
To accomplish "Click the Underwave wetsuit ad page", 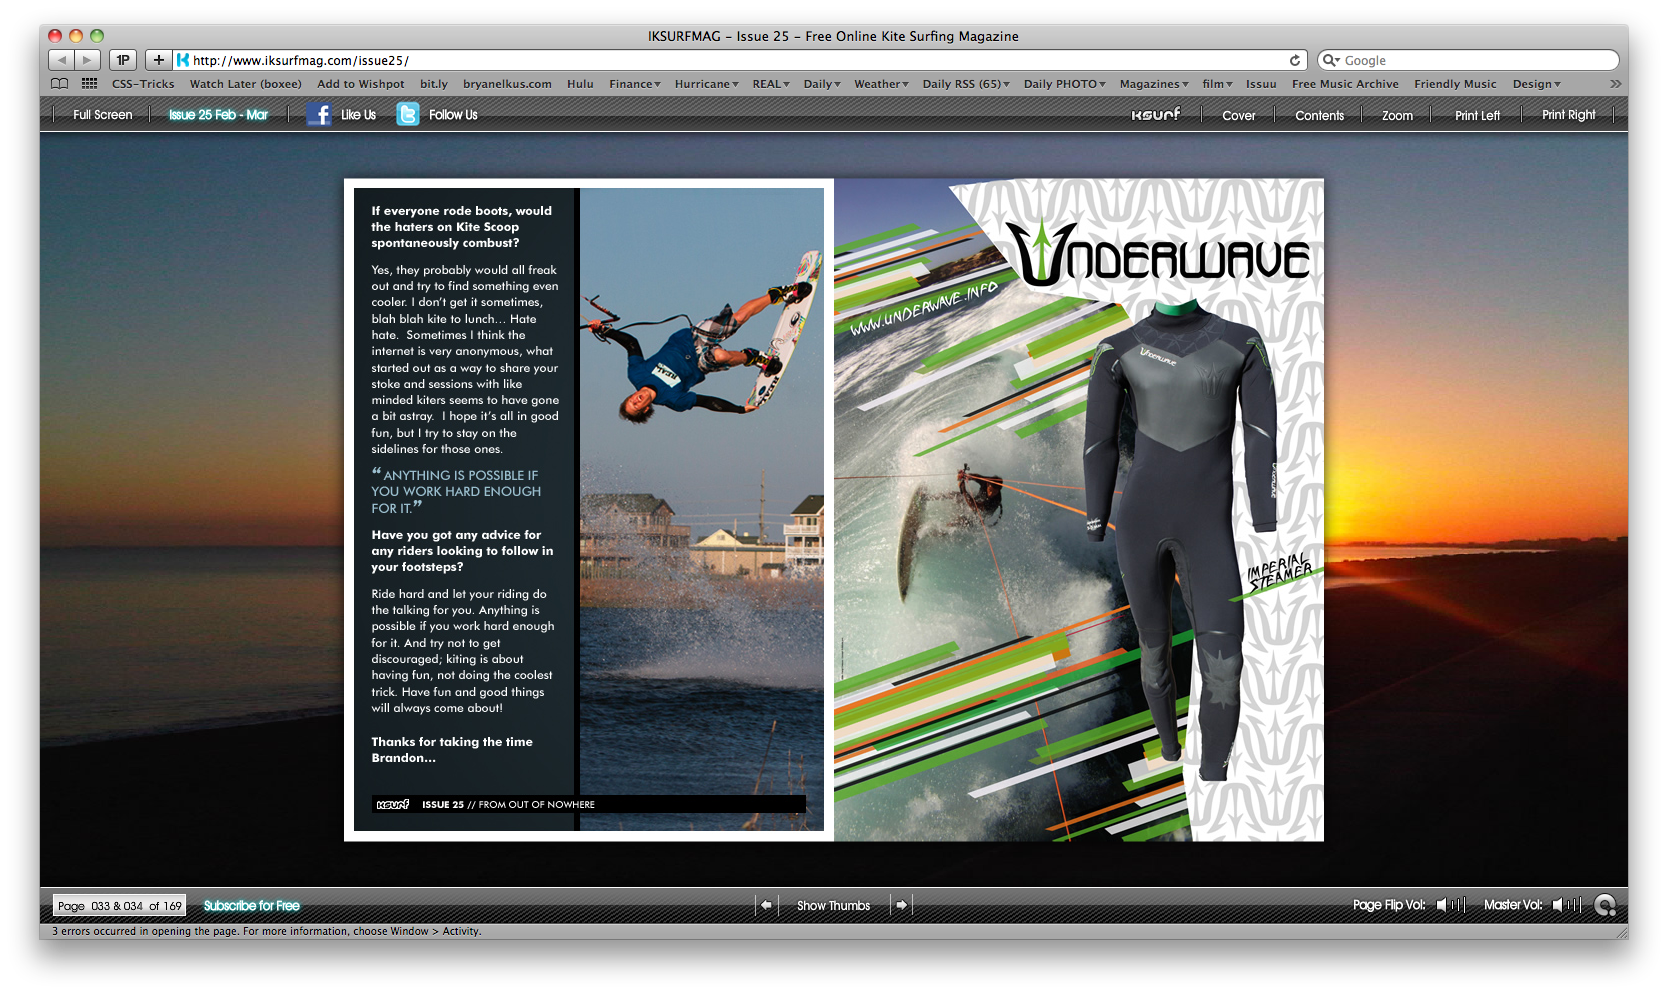I will click(1079, 510).
